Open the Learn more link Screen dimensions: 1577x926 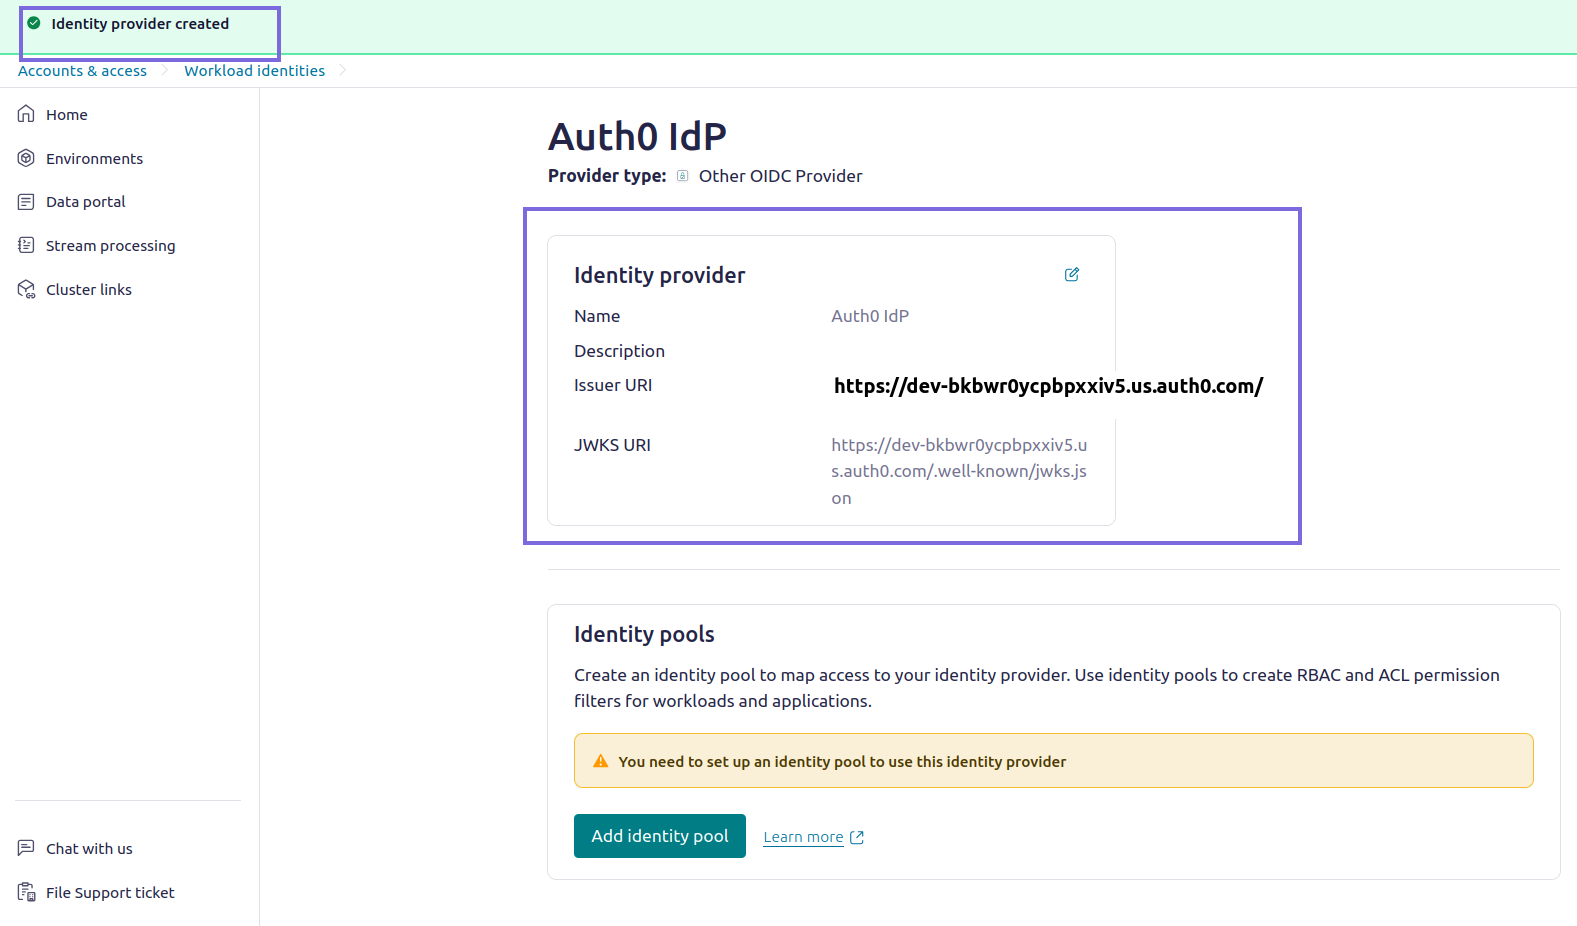click(803, 837)
